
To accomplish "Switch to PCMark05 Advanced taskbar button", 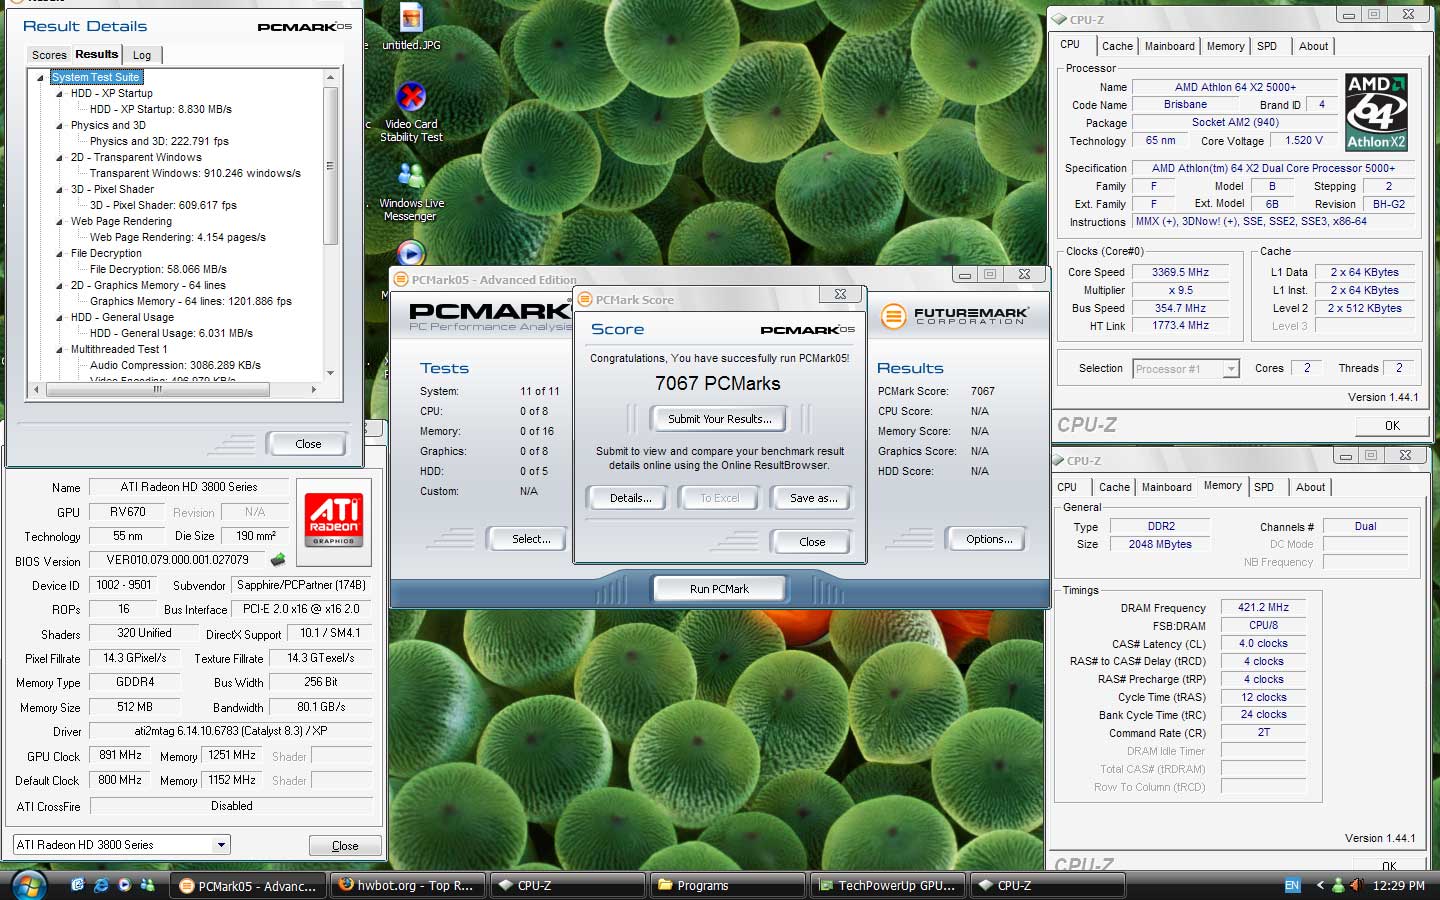I will (248, 885).
